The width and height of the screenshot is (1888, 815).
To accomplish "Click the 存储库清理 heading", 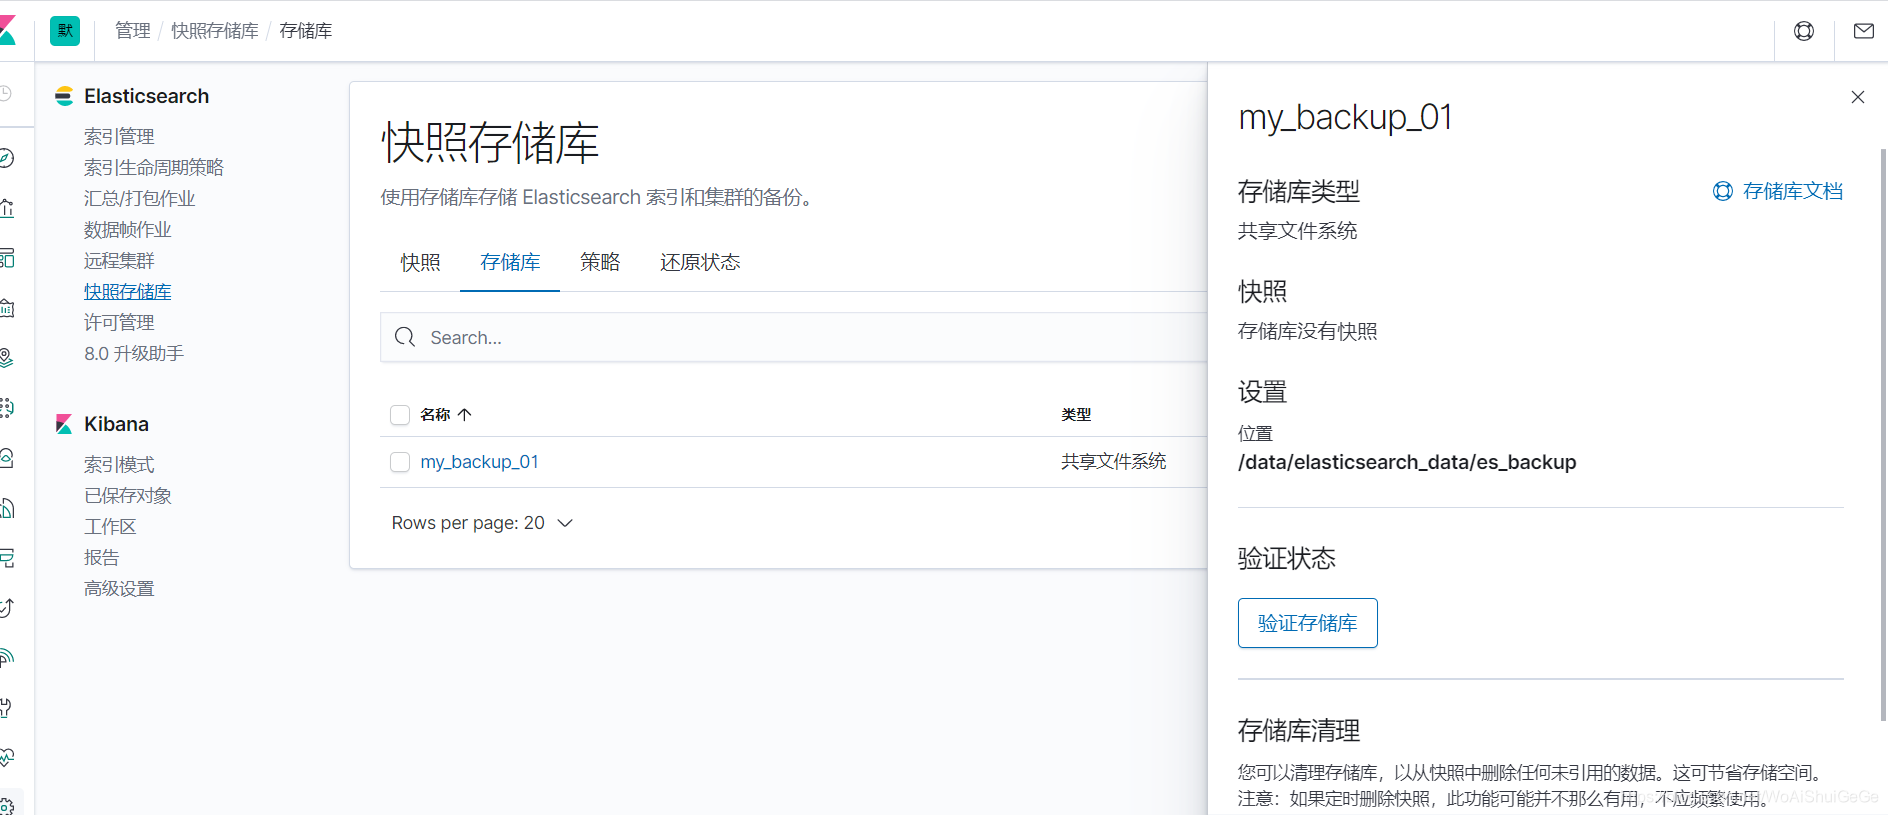I will tap(1299, 731).
